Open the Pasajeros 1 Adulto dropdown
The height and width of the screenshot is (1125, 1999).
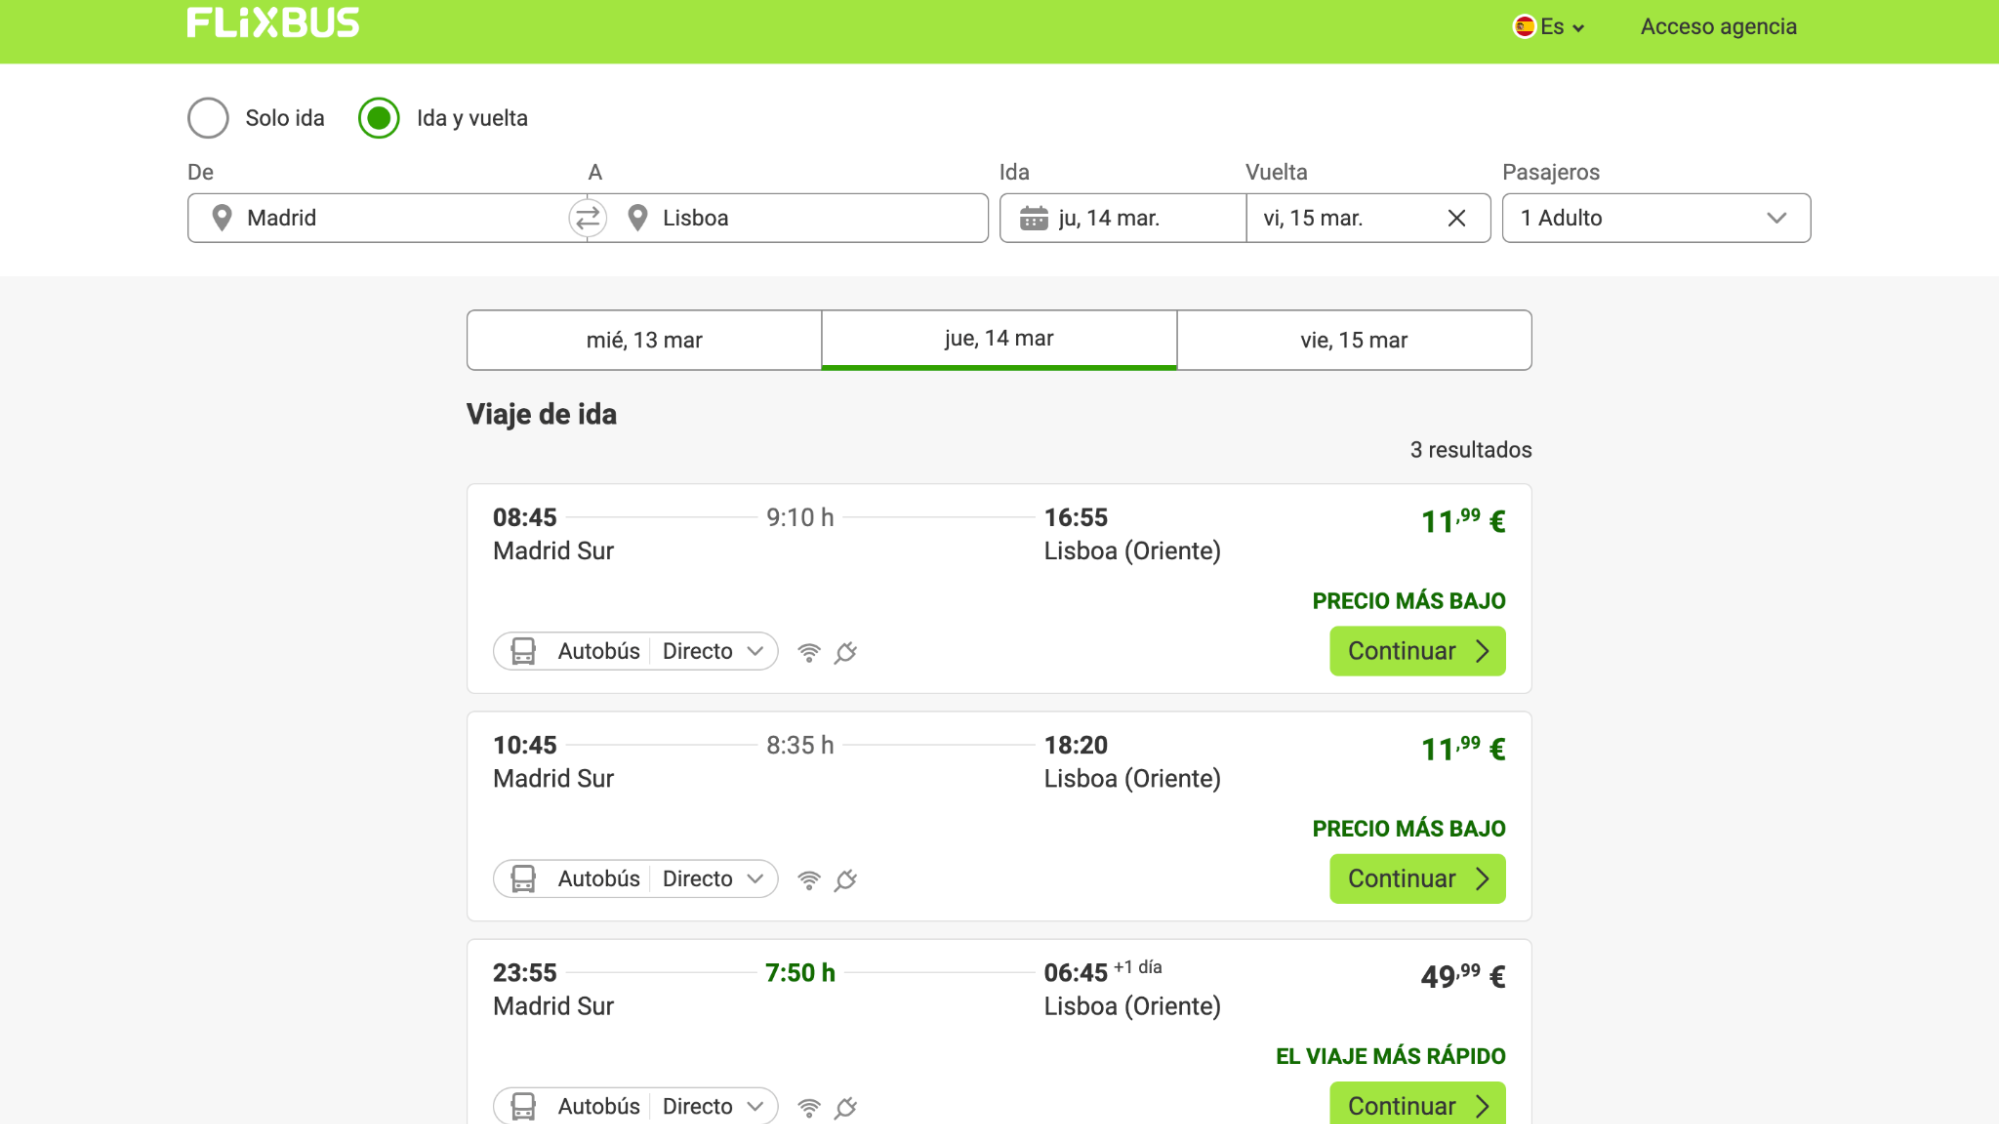pyautogui.click(x=1656, y=218)
